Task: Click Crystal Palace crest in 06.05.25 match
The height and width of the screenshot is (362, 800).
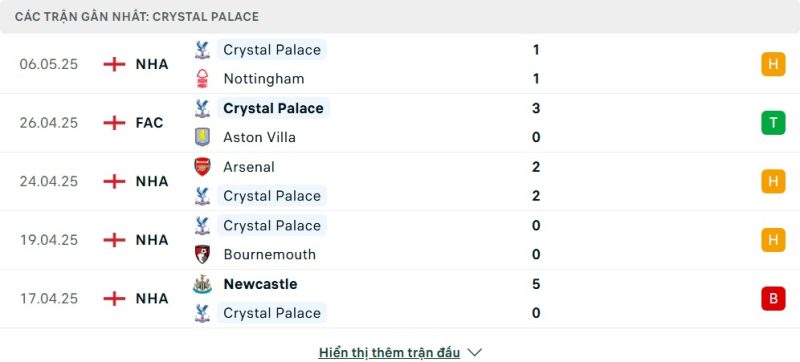Action: (203, 49)
